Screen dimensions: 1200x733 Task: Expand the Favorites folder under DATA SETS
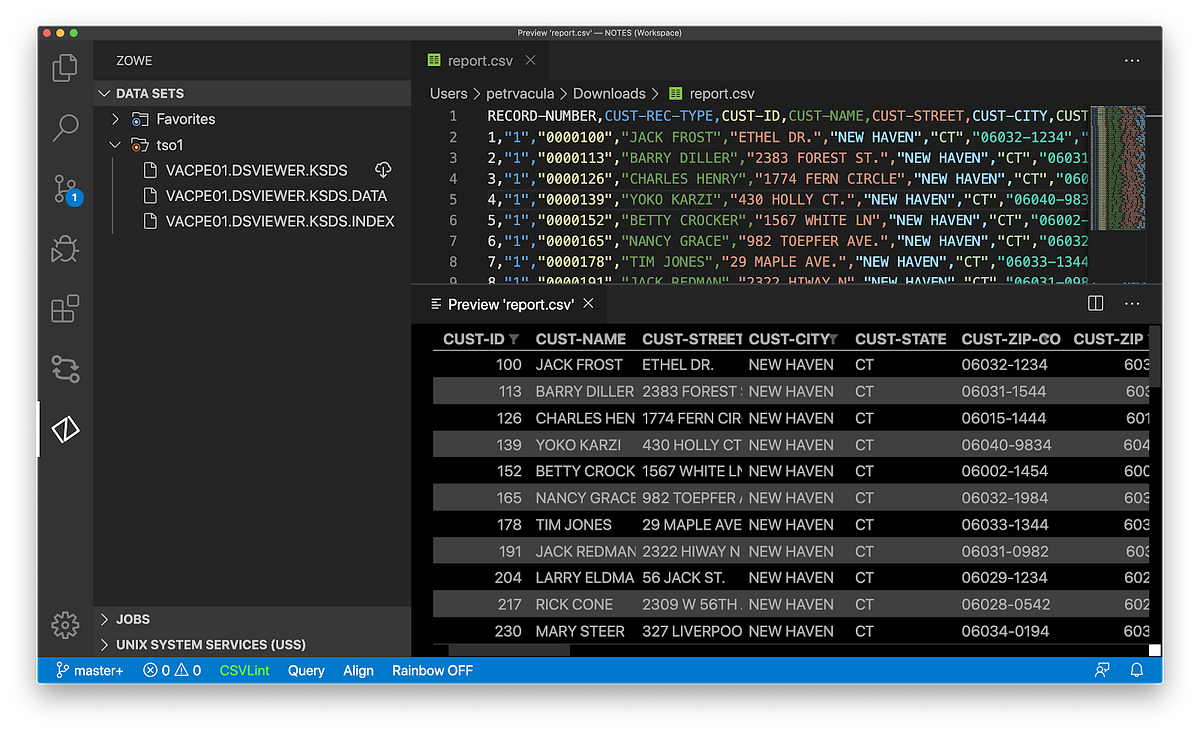[x=115, y=118]
